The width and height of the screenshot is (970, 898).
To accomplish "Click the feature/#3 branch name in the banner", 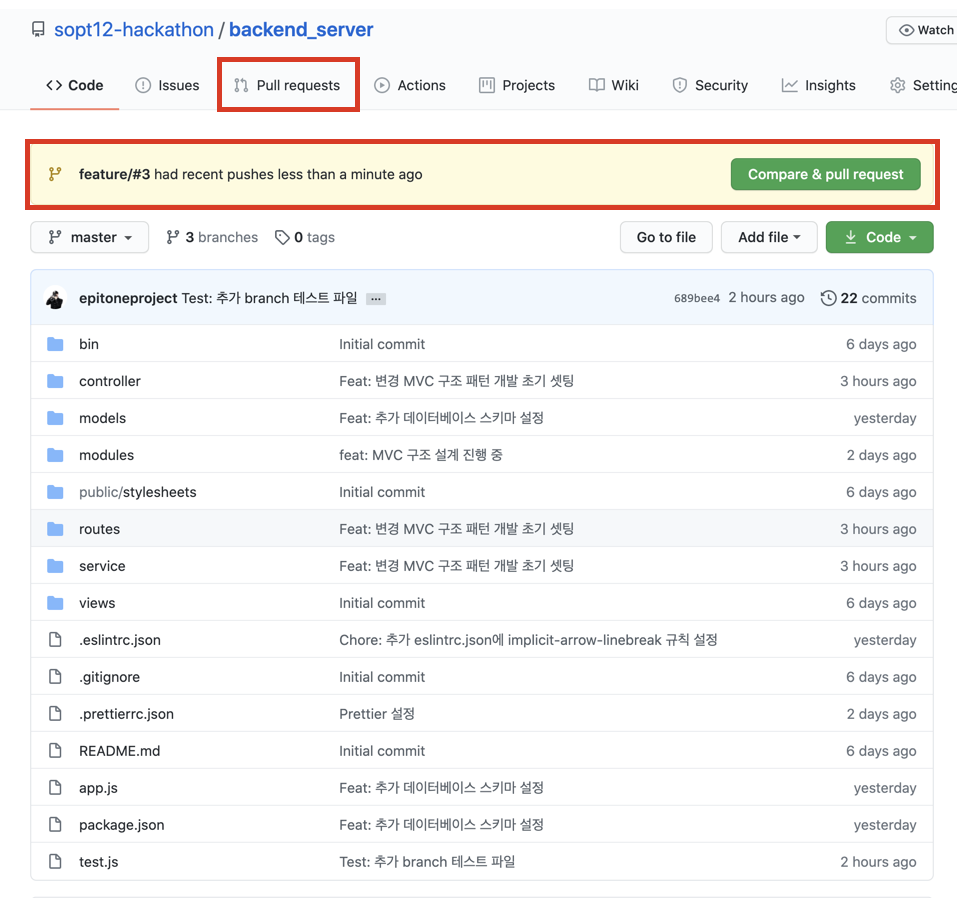I will tap(114, 174).
